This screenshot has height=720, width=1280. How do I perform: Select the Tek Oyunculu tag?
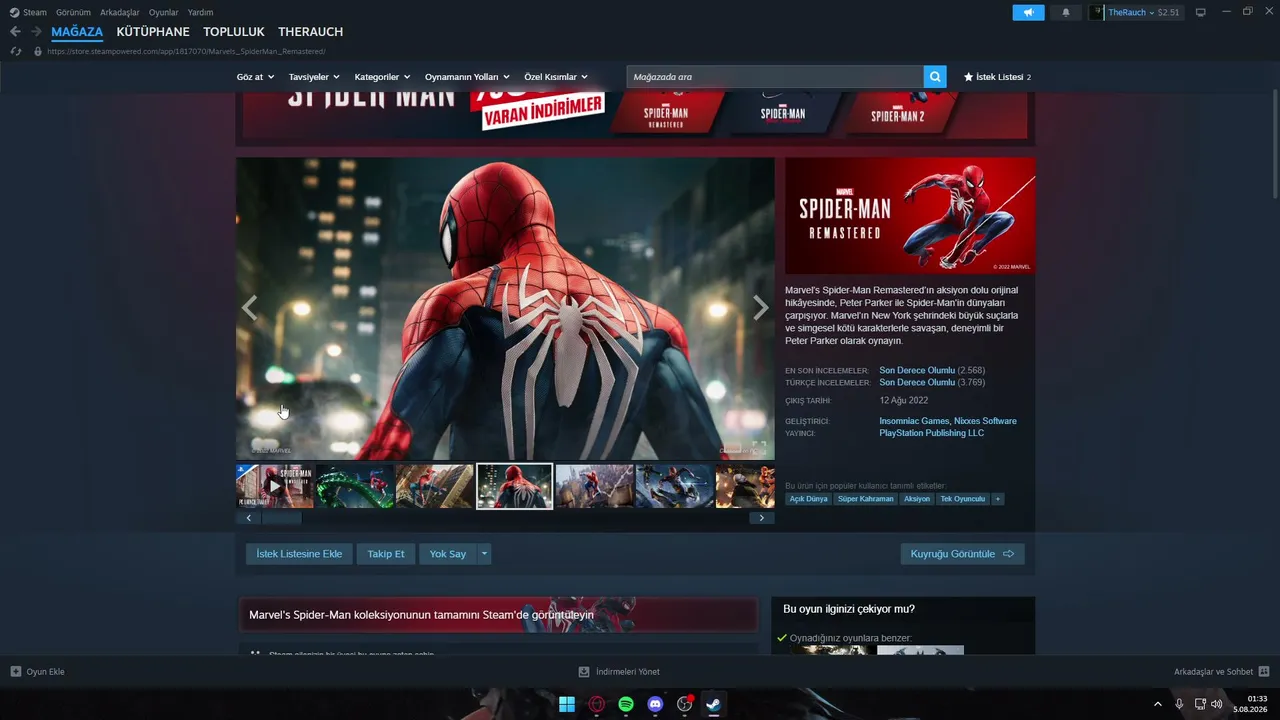click(x=963, y=499)
